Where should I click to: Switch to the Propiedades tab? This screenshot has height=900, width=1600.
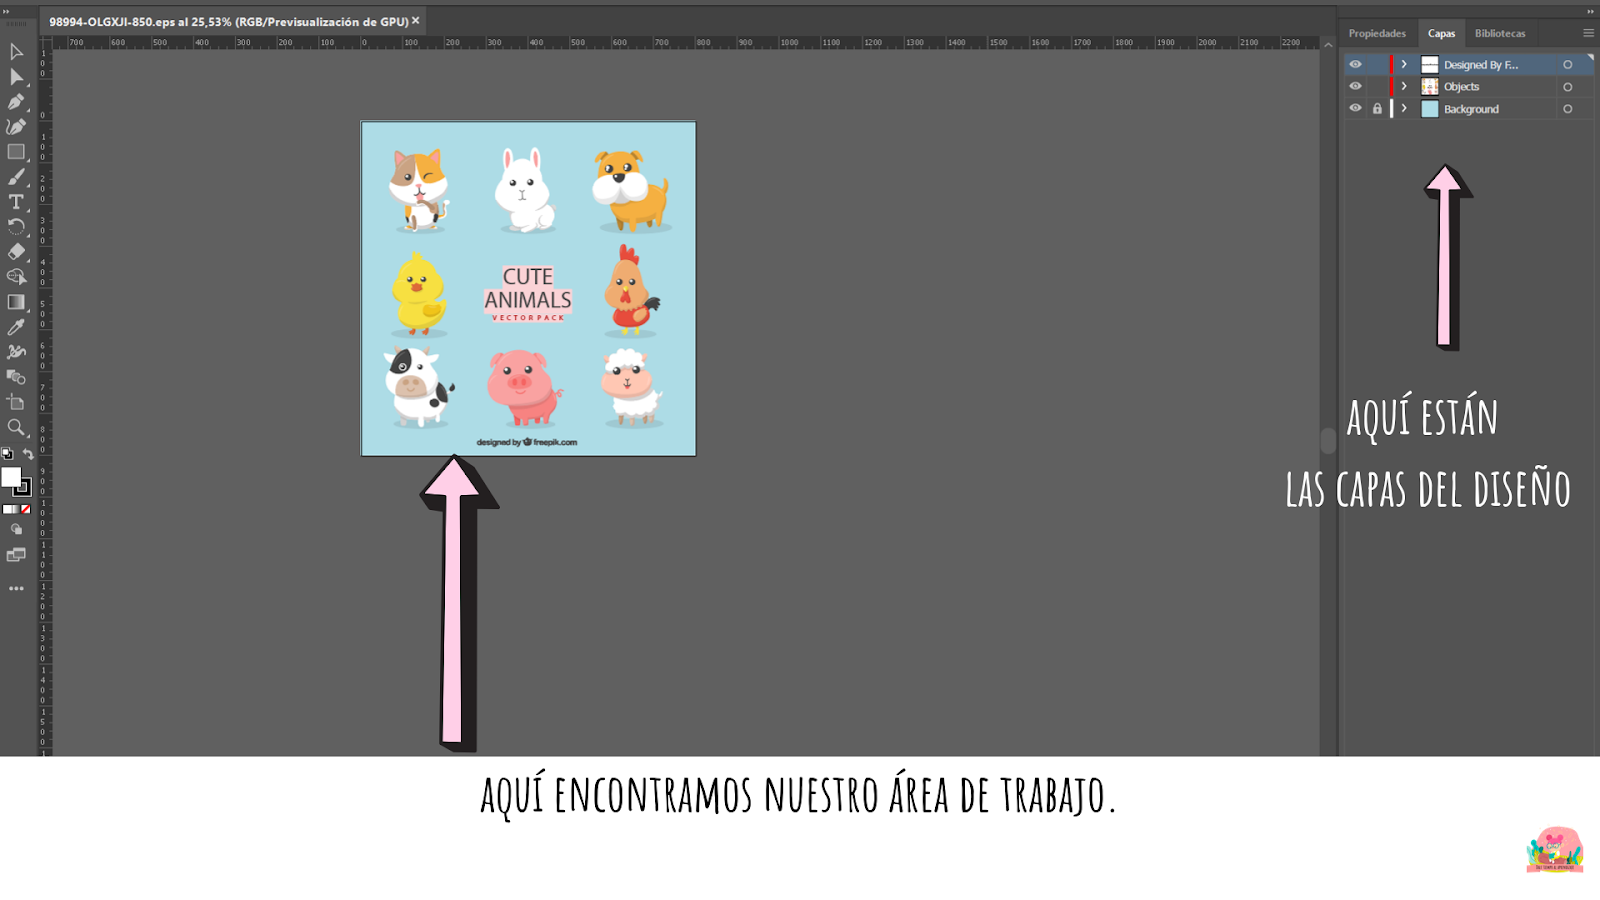click(x=1377, y=32)
